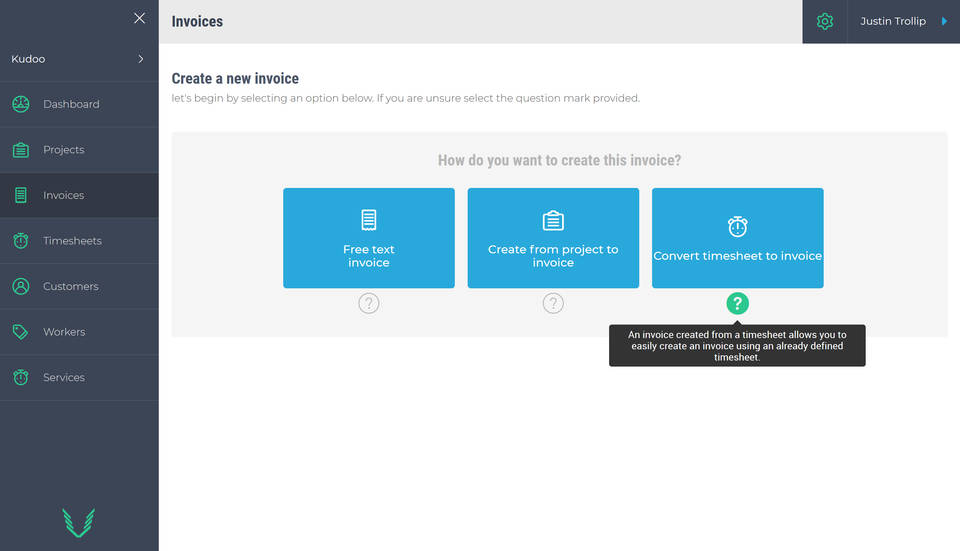Show help for Create from project option
Screen dimensions: 960x551
(x=553, y=303)
